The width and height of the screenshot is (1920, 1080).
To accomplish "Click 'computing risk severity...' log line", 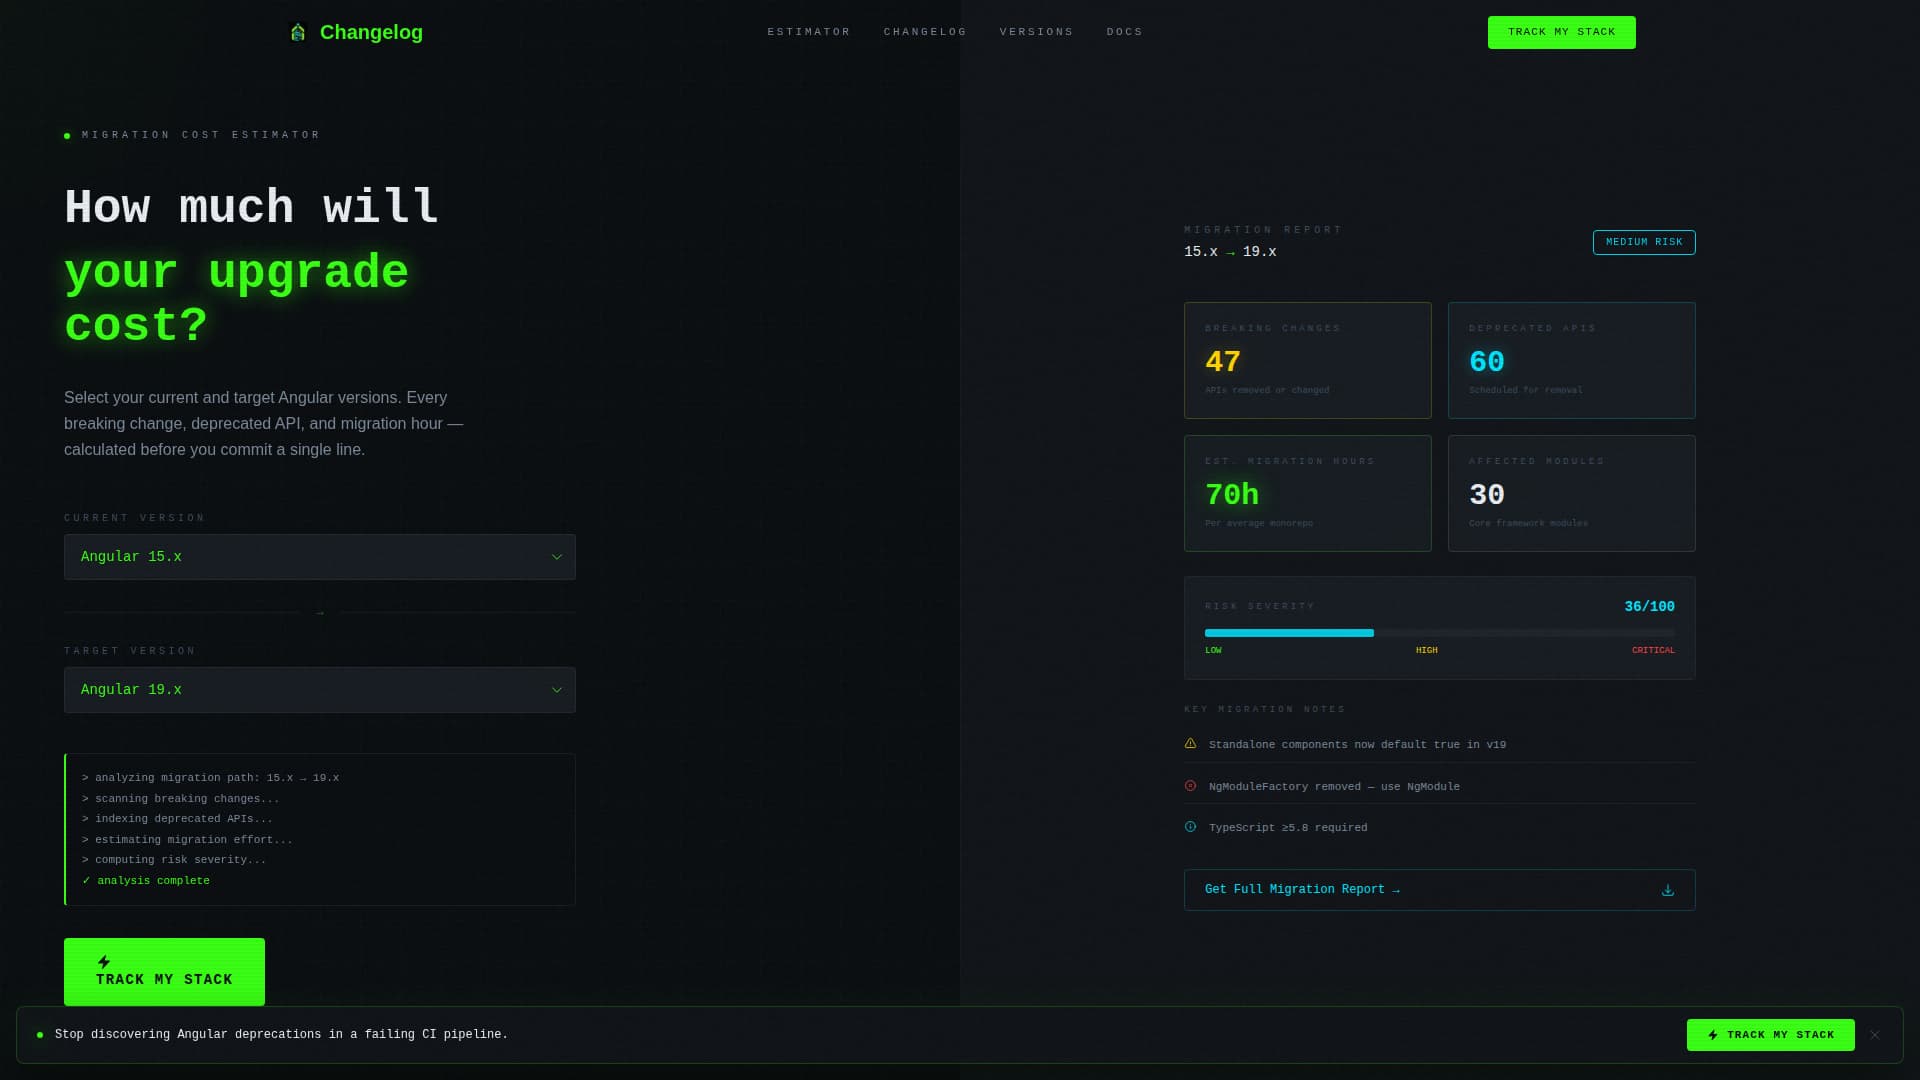I will coord(174,860).
